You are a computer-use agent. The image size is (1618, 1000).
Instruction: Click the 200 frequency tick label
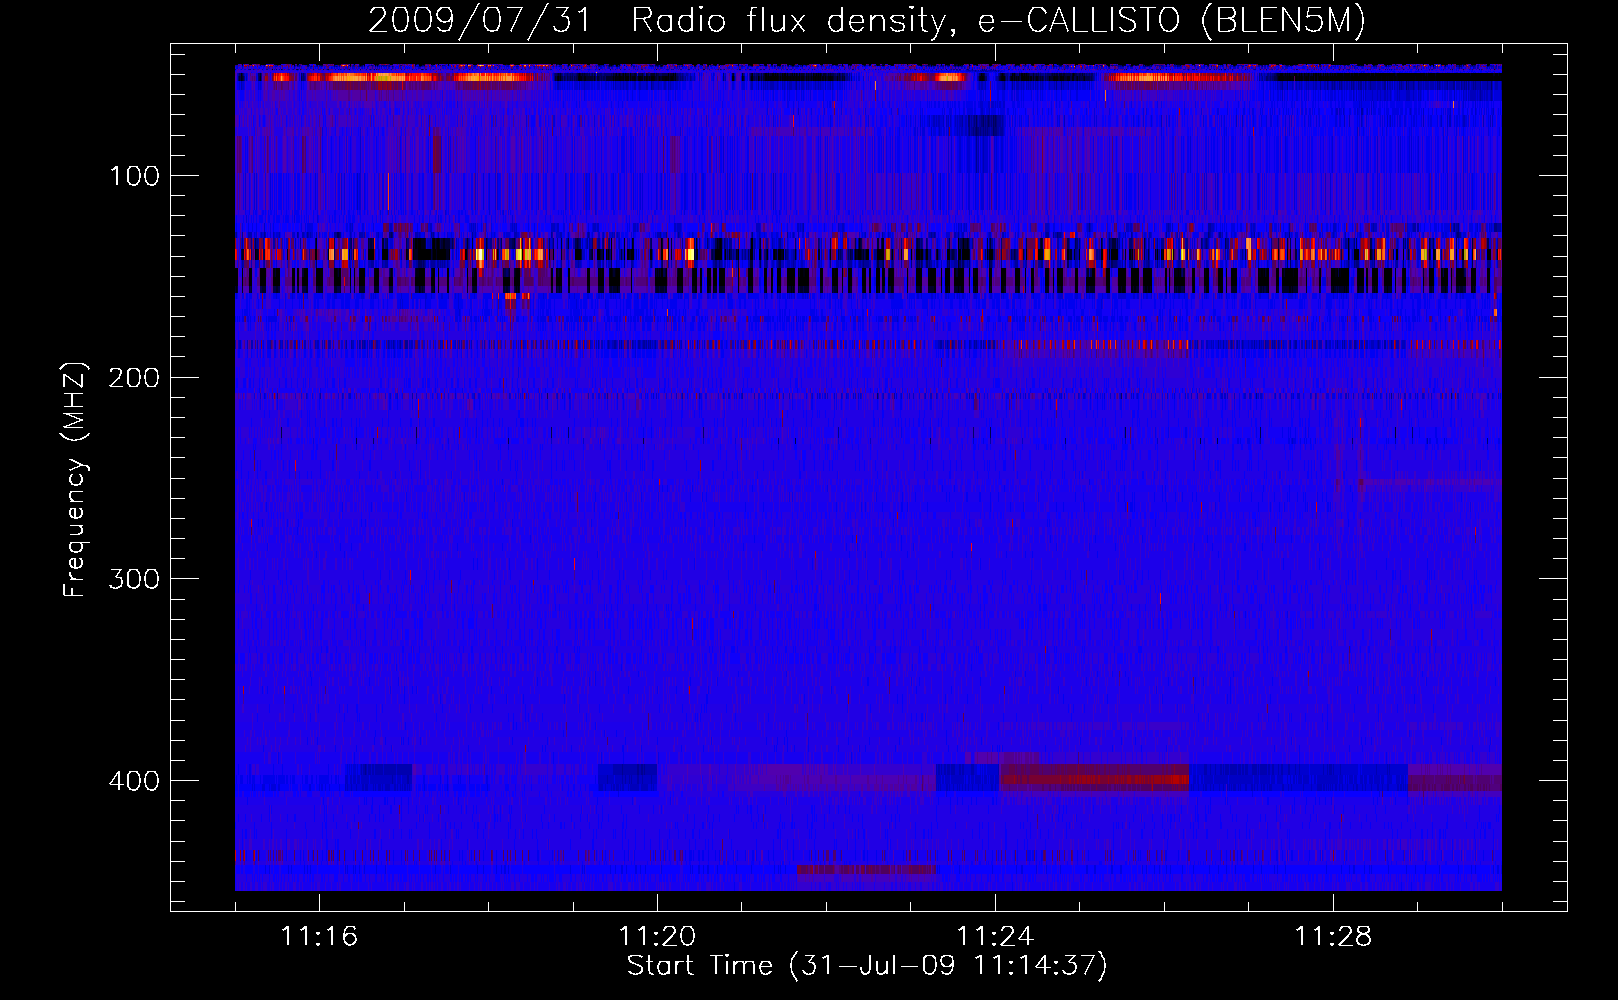134,378
